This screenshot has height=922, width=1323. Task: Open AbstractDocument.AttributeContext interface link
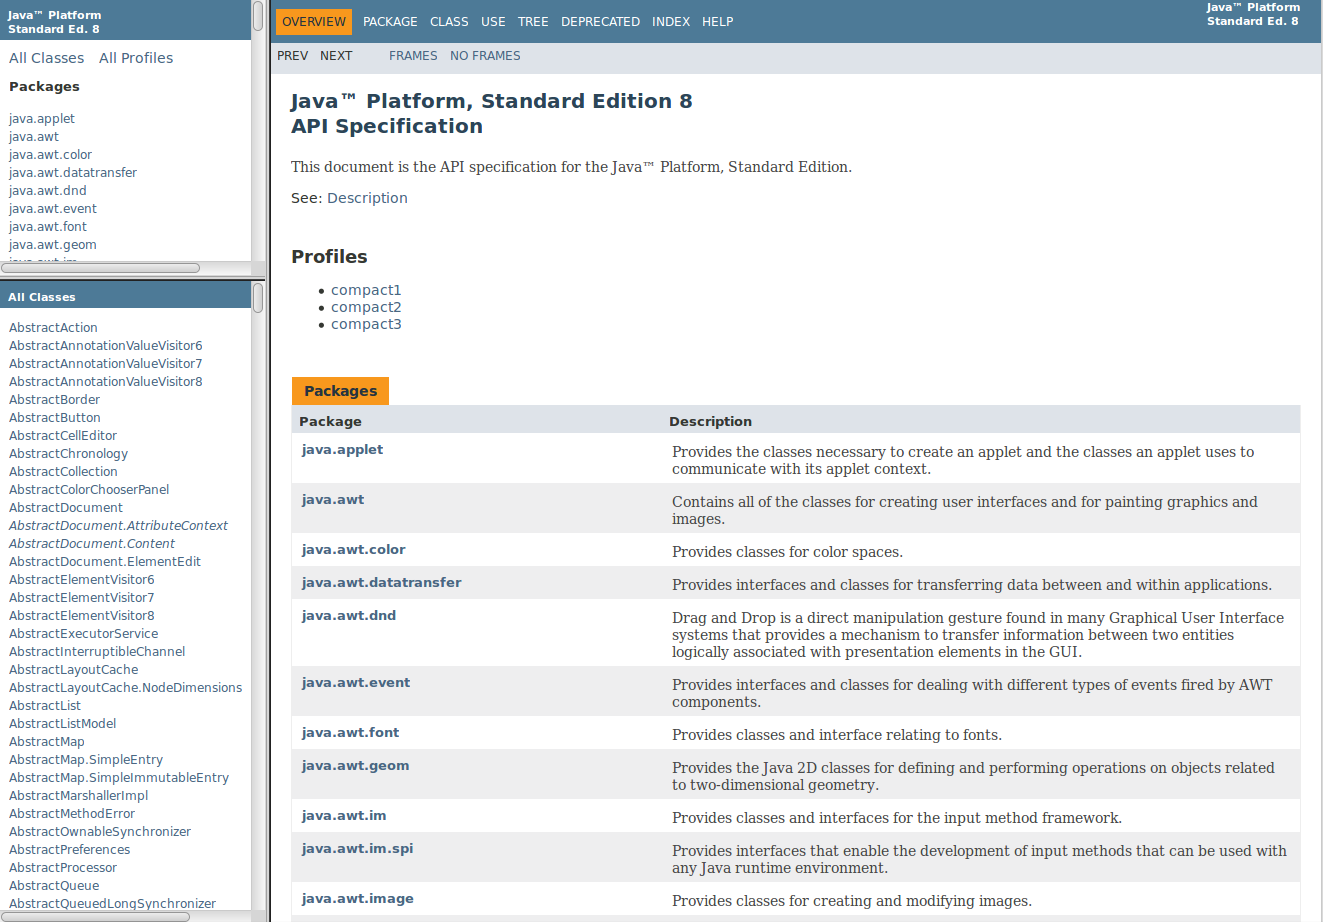tap(118, 526)
